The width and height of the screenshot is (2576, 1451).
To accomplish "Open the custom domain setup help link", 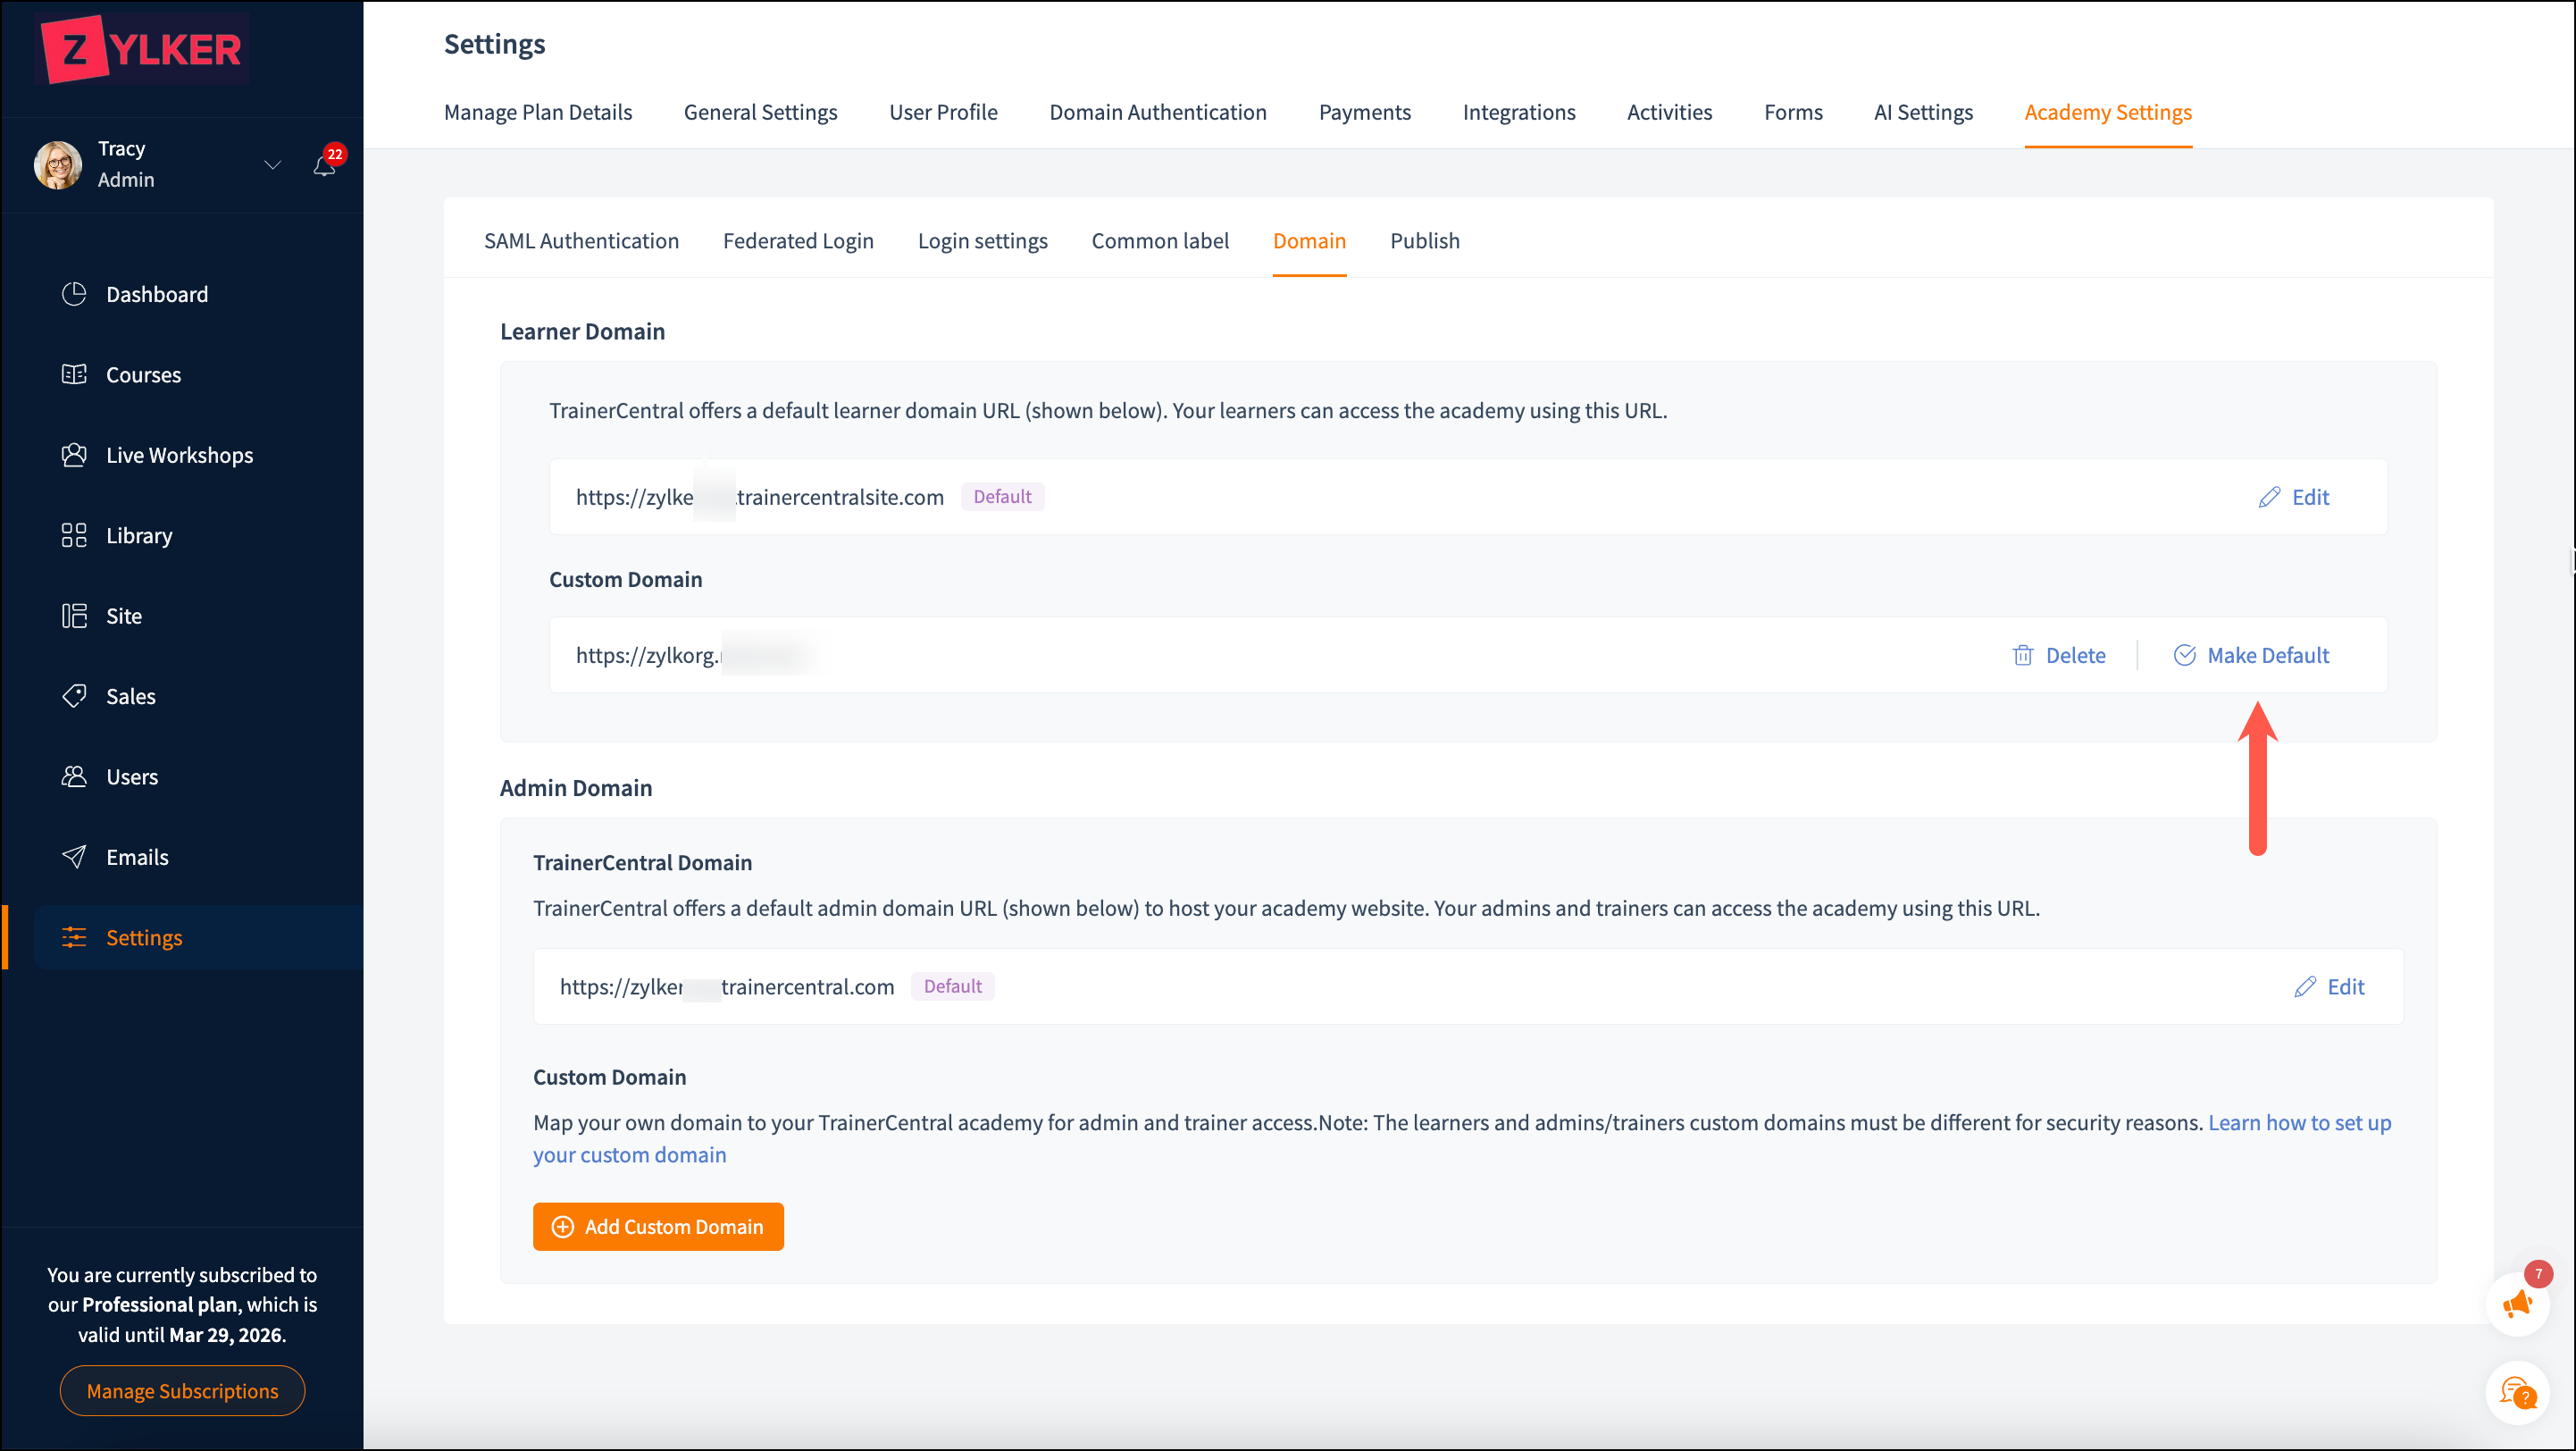I will [2298, 1122].
